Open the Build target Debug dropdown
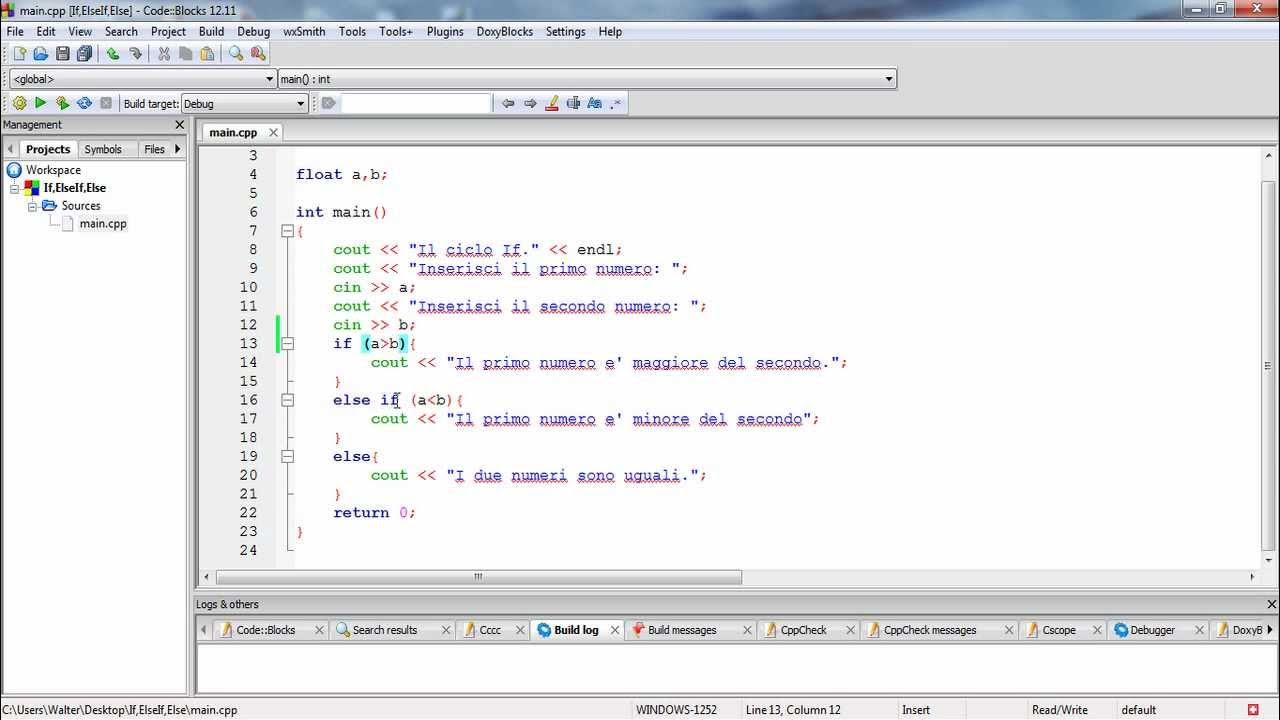 click(x=300, y=103)
